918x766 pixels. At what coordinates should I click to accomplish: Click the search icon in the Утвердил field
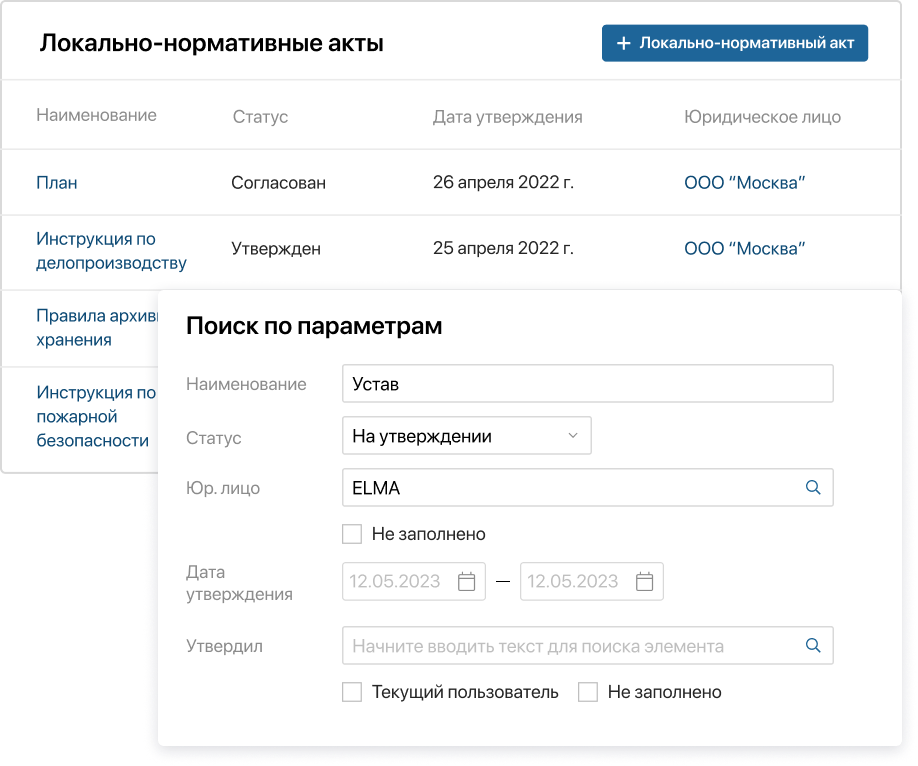(811, 645)
